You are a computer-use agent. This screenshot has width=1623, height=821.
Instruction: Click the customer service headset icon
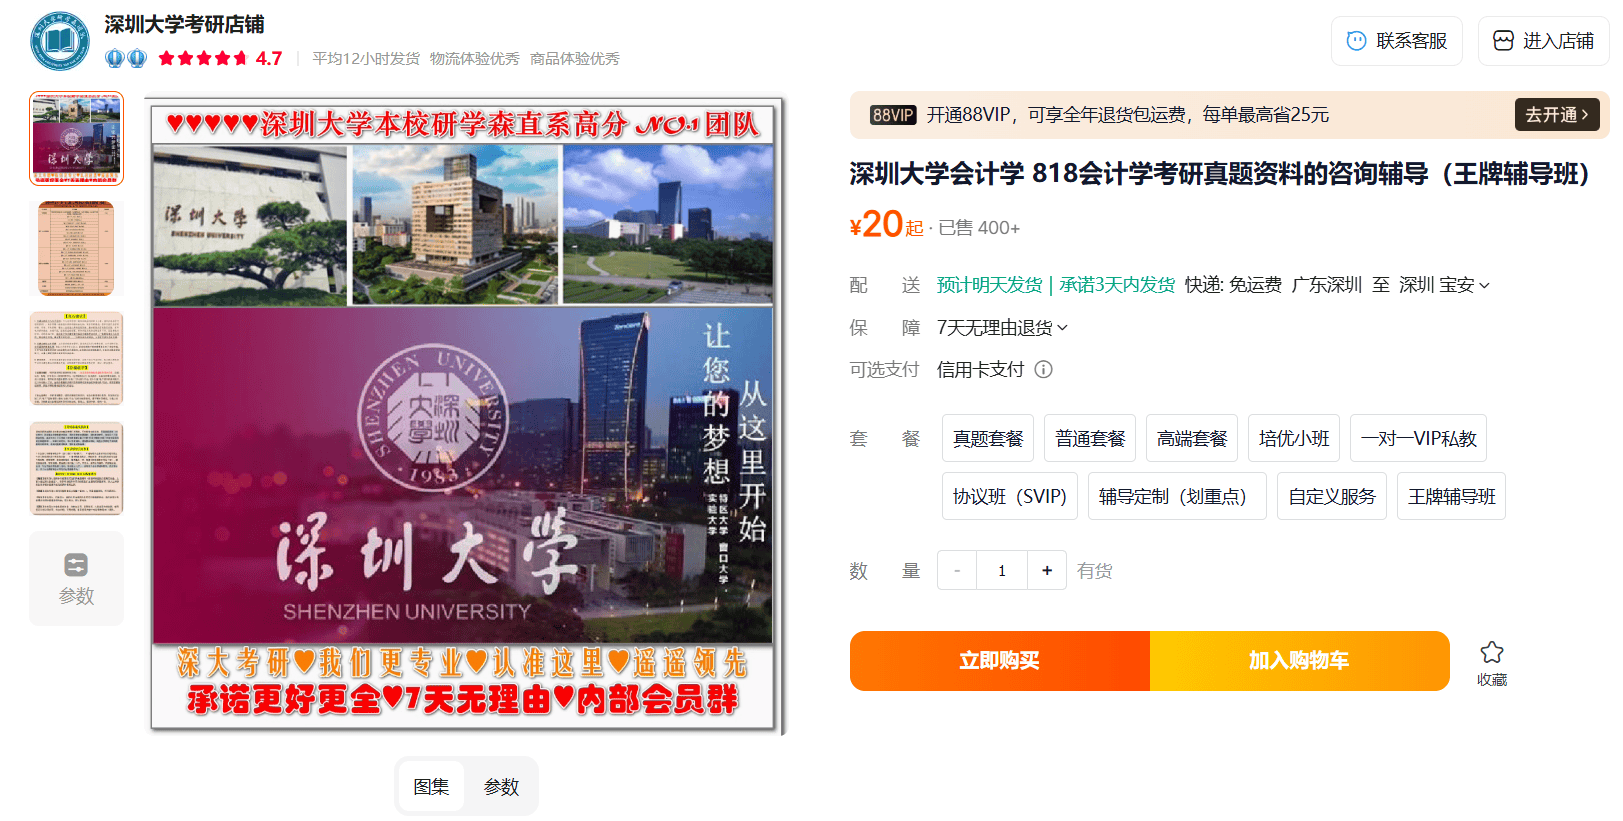(x=1356, y=41)
